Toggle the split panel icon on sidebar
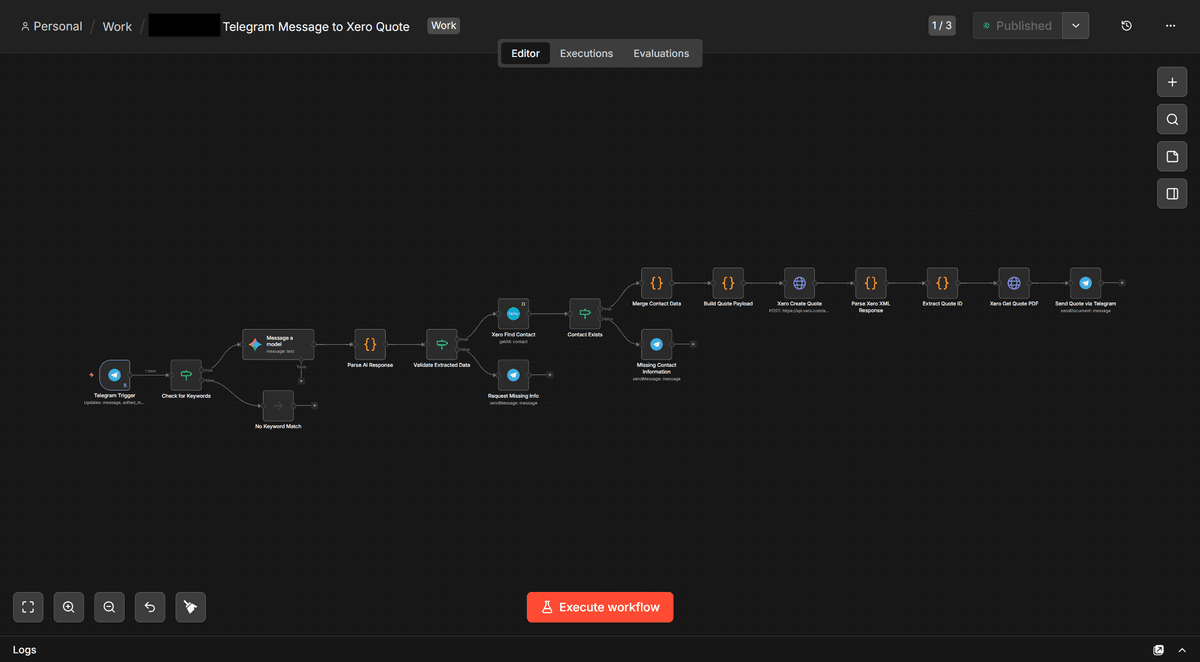The height and width of the screenshot is (662, 1200). coord(1171,193)
